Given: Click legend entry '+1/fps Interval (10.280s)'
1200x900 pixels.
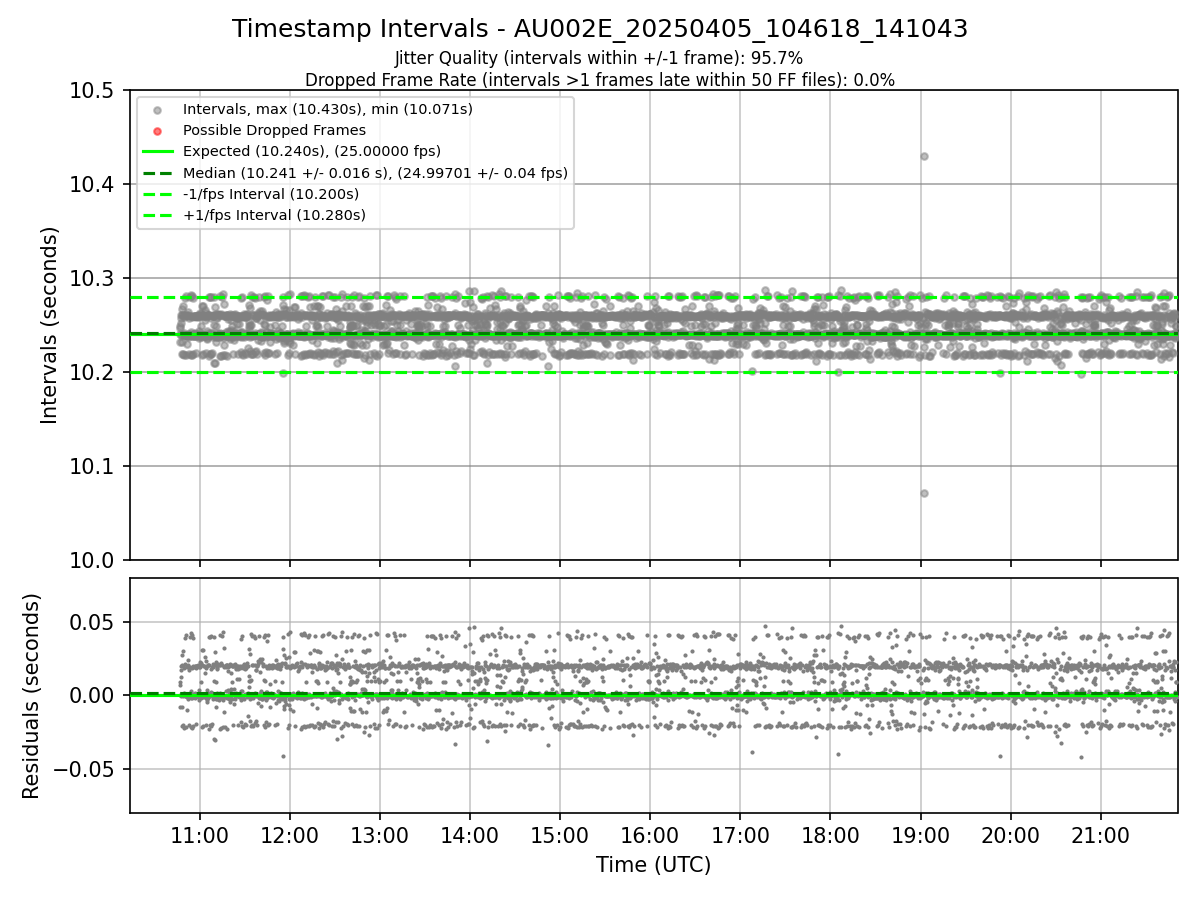Looking at the screenshot, I should click(274, 215).
